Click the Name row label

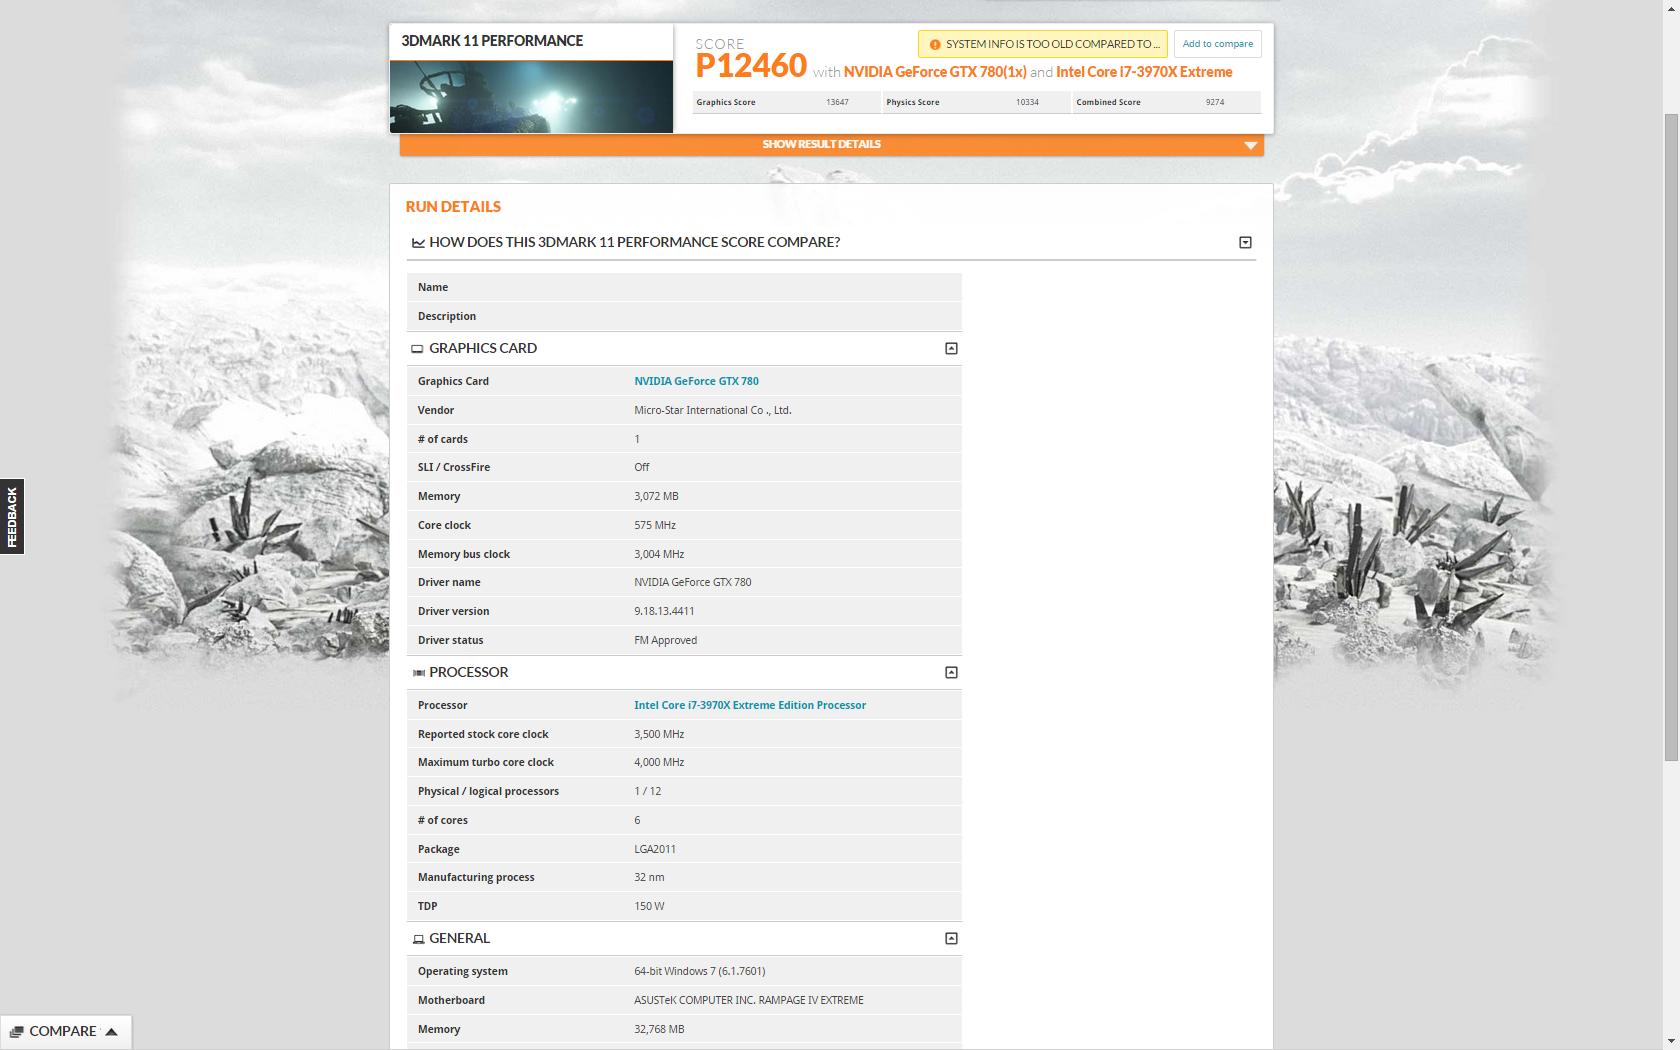tap(433, 287)
